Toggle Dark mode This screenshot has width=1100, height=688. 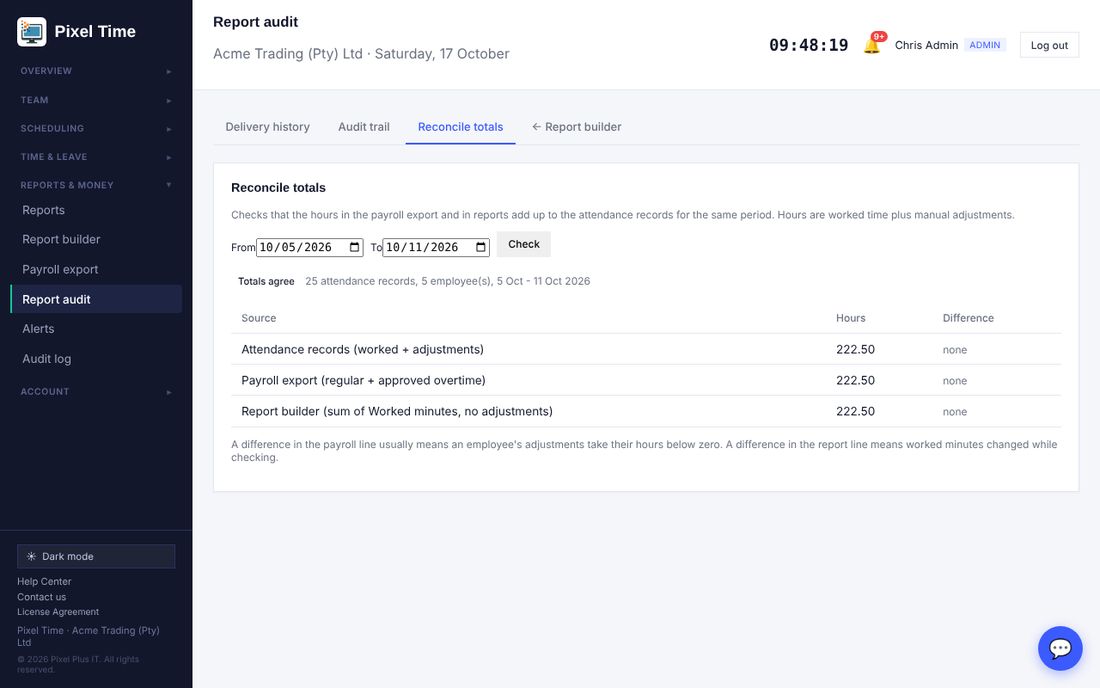[96, 556]
